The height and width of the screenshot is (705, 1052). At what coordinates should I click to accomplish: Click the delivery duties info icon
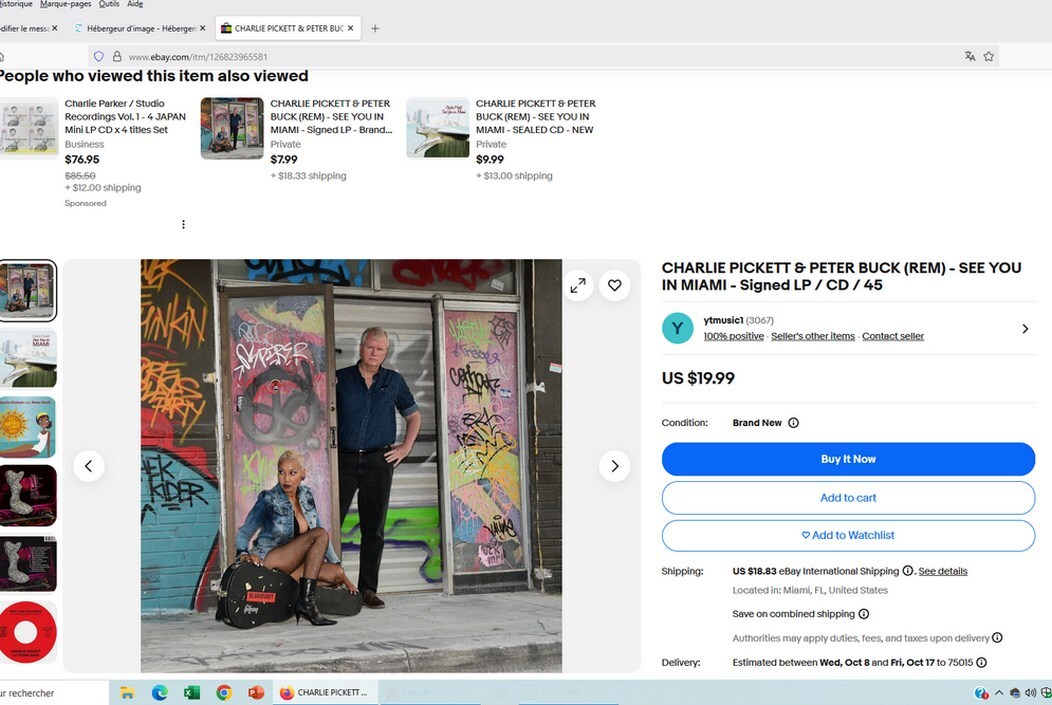pos(996,637)
